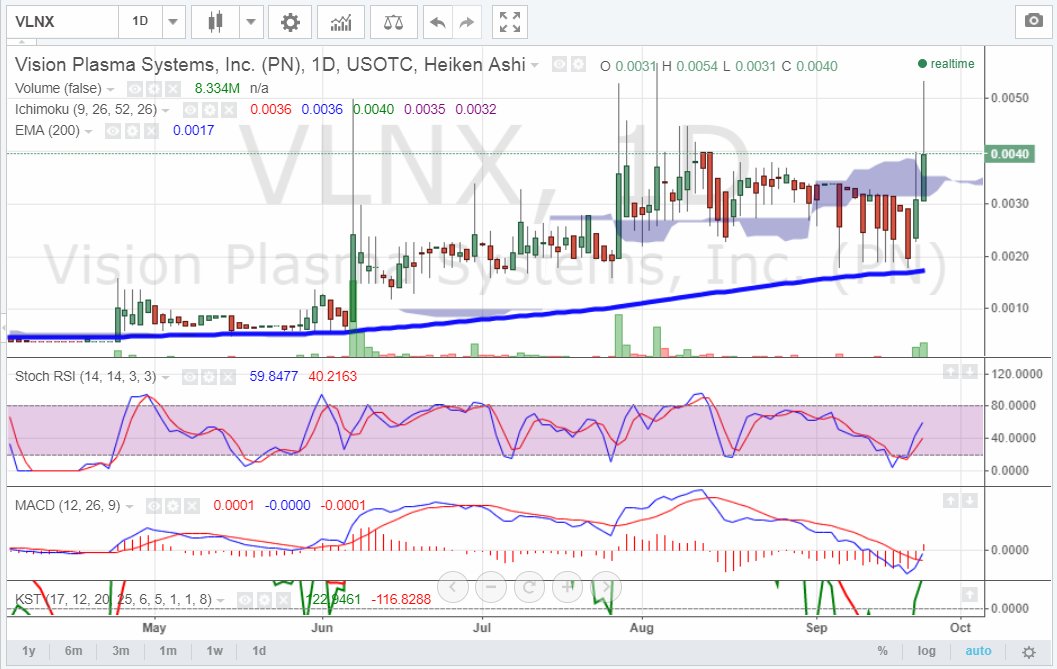Hide Ichimoku indicator with eye icon

[191, 110]
